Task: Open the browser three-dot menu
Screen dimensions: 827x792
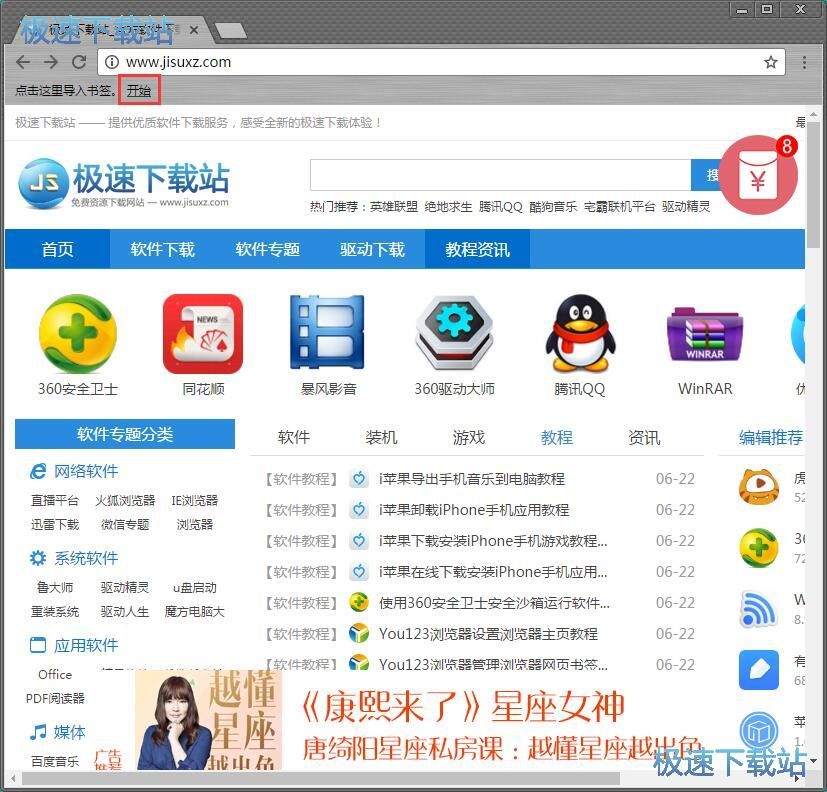Action: [804, 62]
